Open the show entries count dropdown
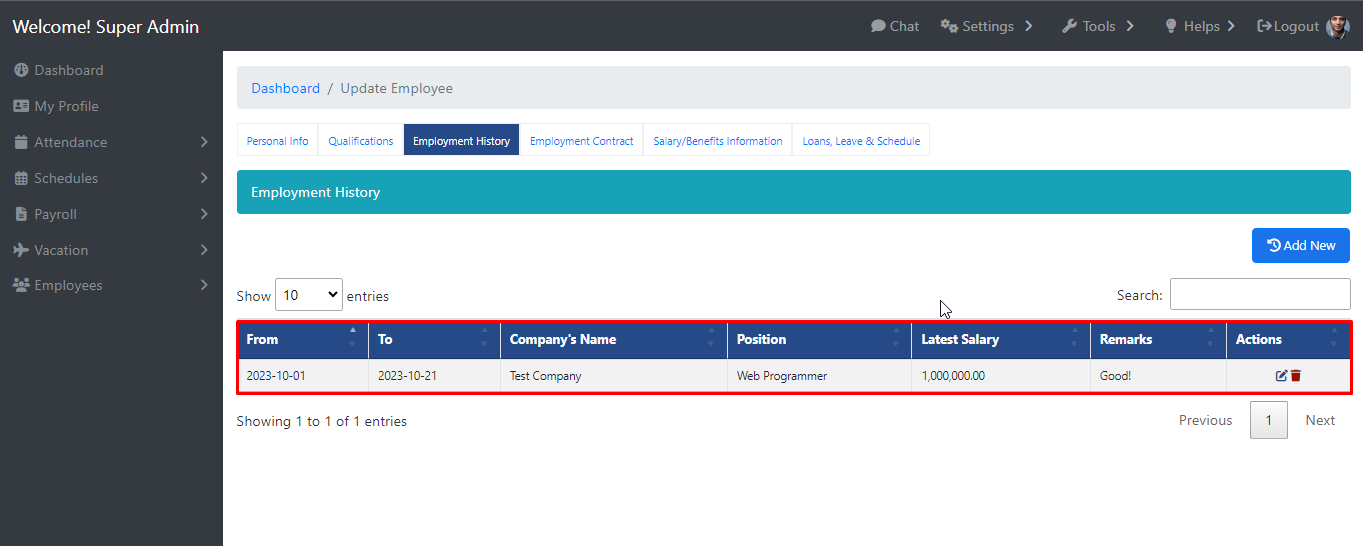The height and width of the screenshot is (546, 1363). point(309,295)
